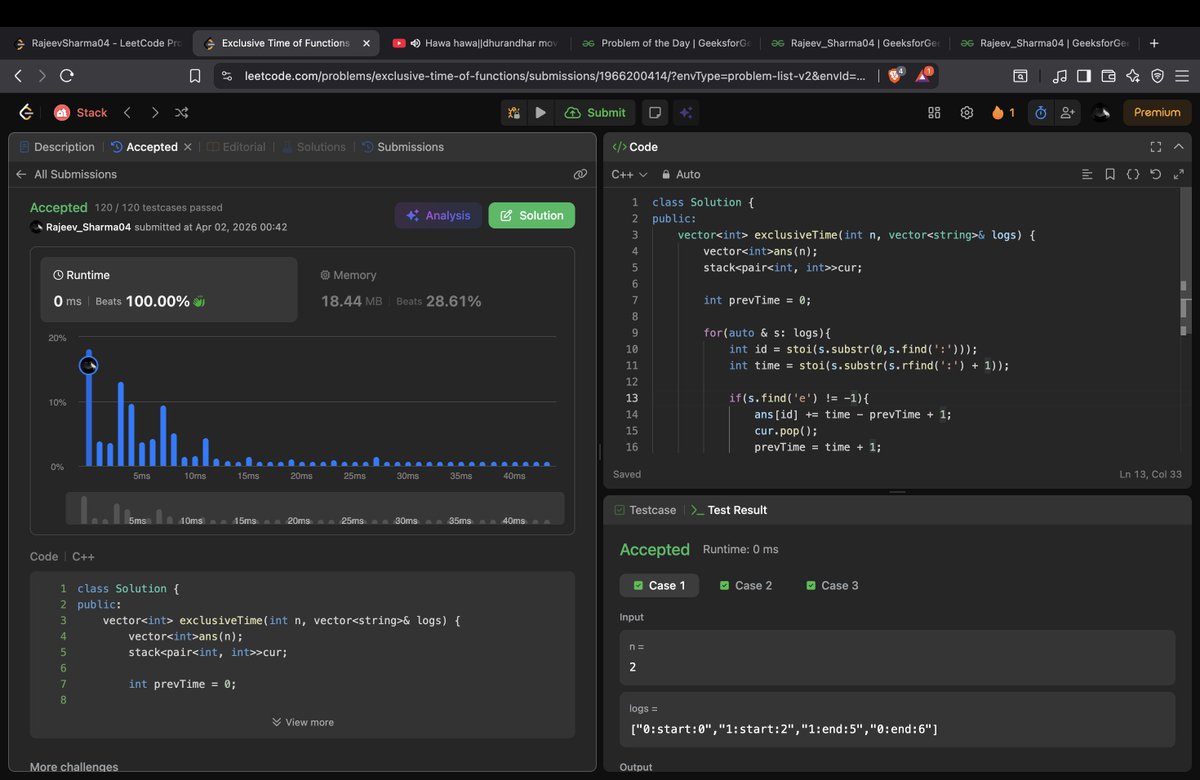The image size is (1200, 780).
Task: Switch to the Hawa hawa YouTube tab
Action: point(476,43)
